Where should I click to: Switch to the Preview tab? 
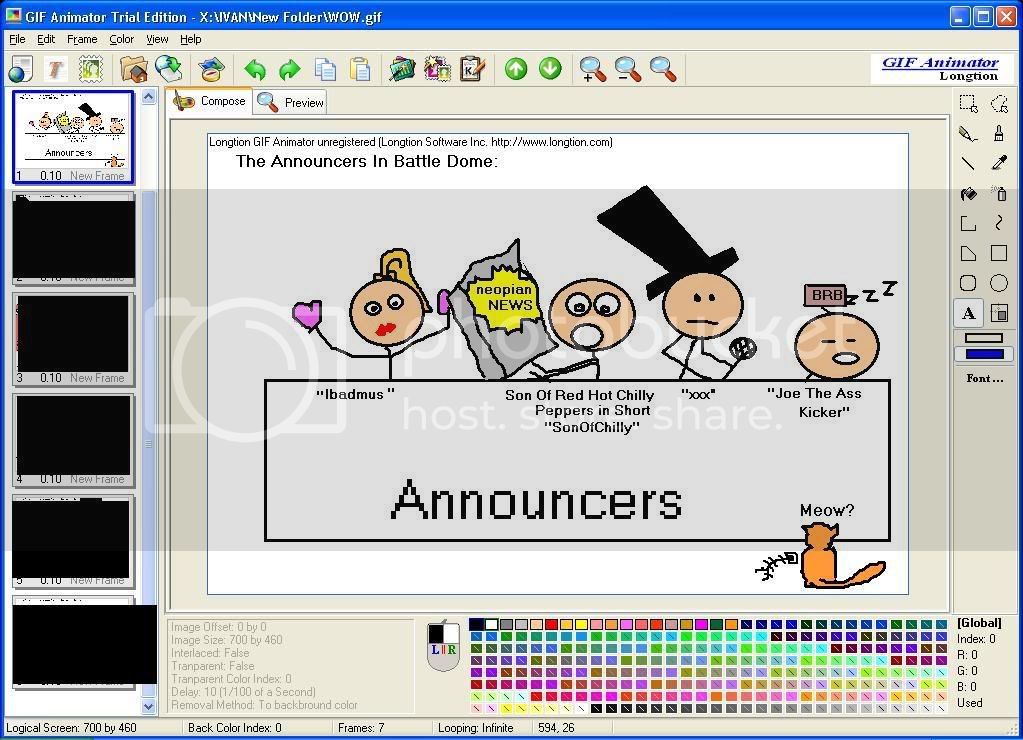[x=292, y=102]
